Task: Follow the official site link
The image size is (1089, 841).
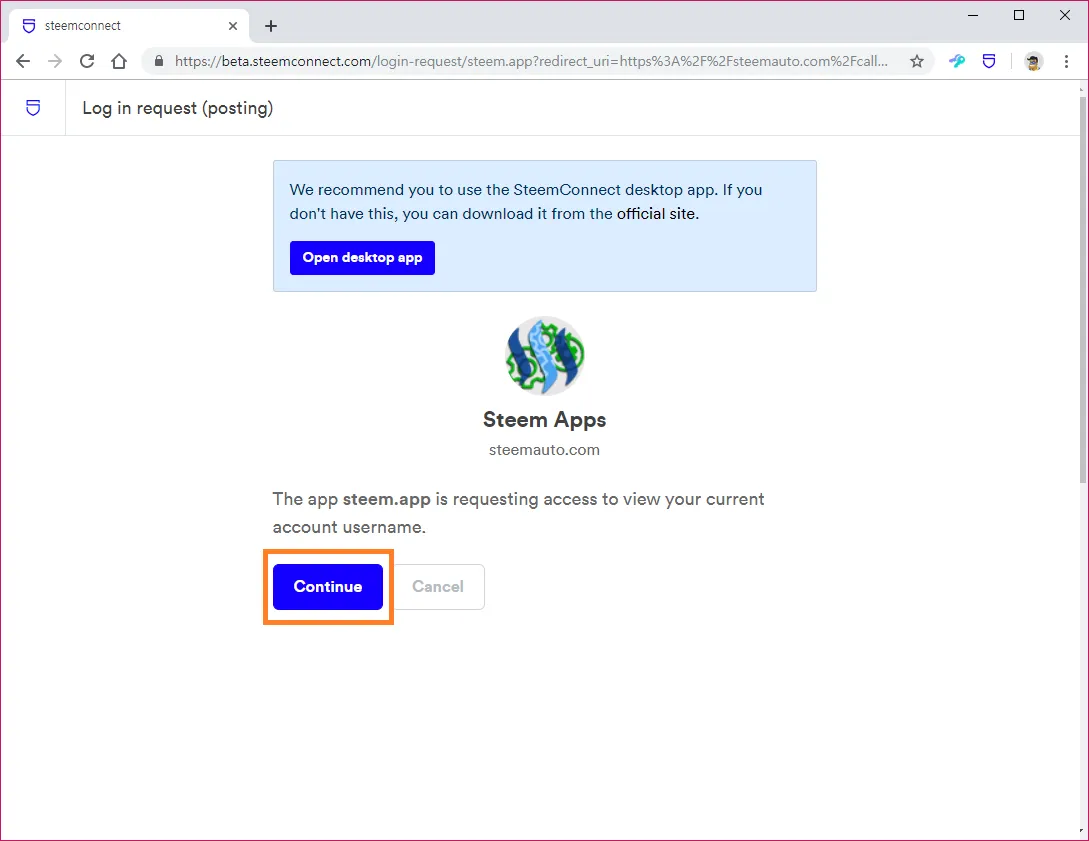Action: (x=656, y=214)
